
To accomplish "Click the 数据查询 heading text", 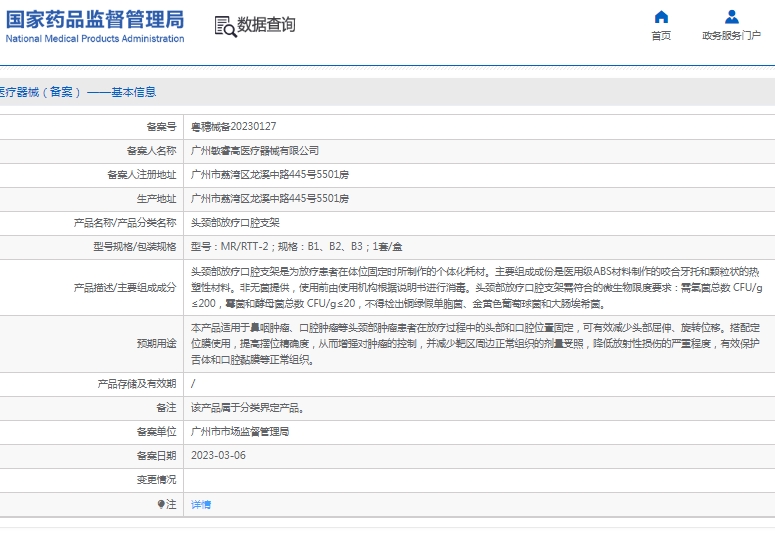I will point(266,24).
